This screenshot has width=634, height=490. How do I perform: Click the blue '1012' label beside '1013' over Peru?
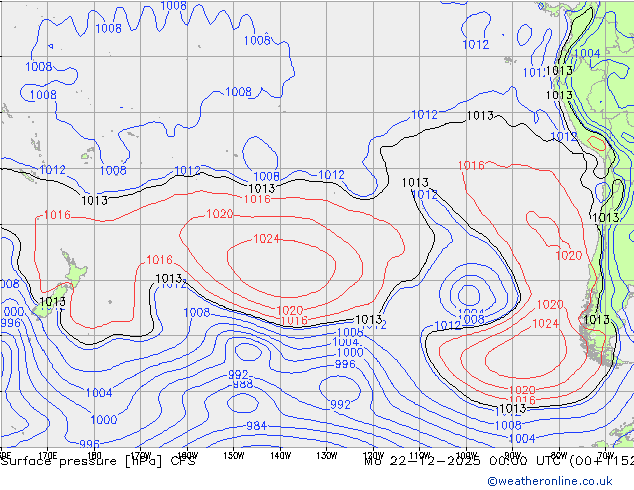click(563, 136)
